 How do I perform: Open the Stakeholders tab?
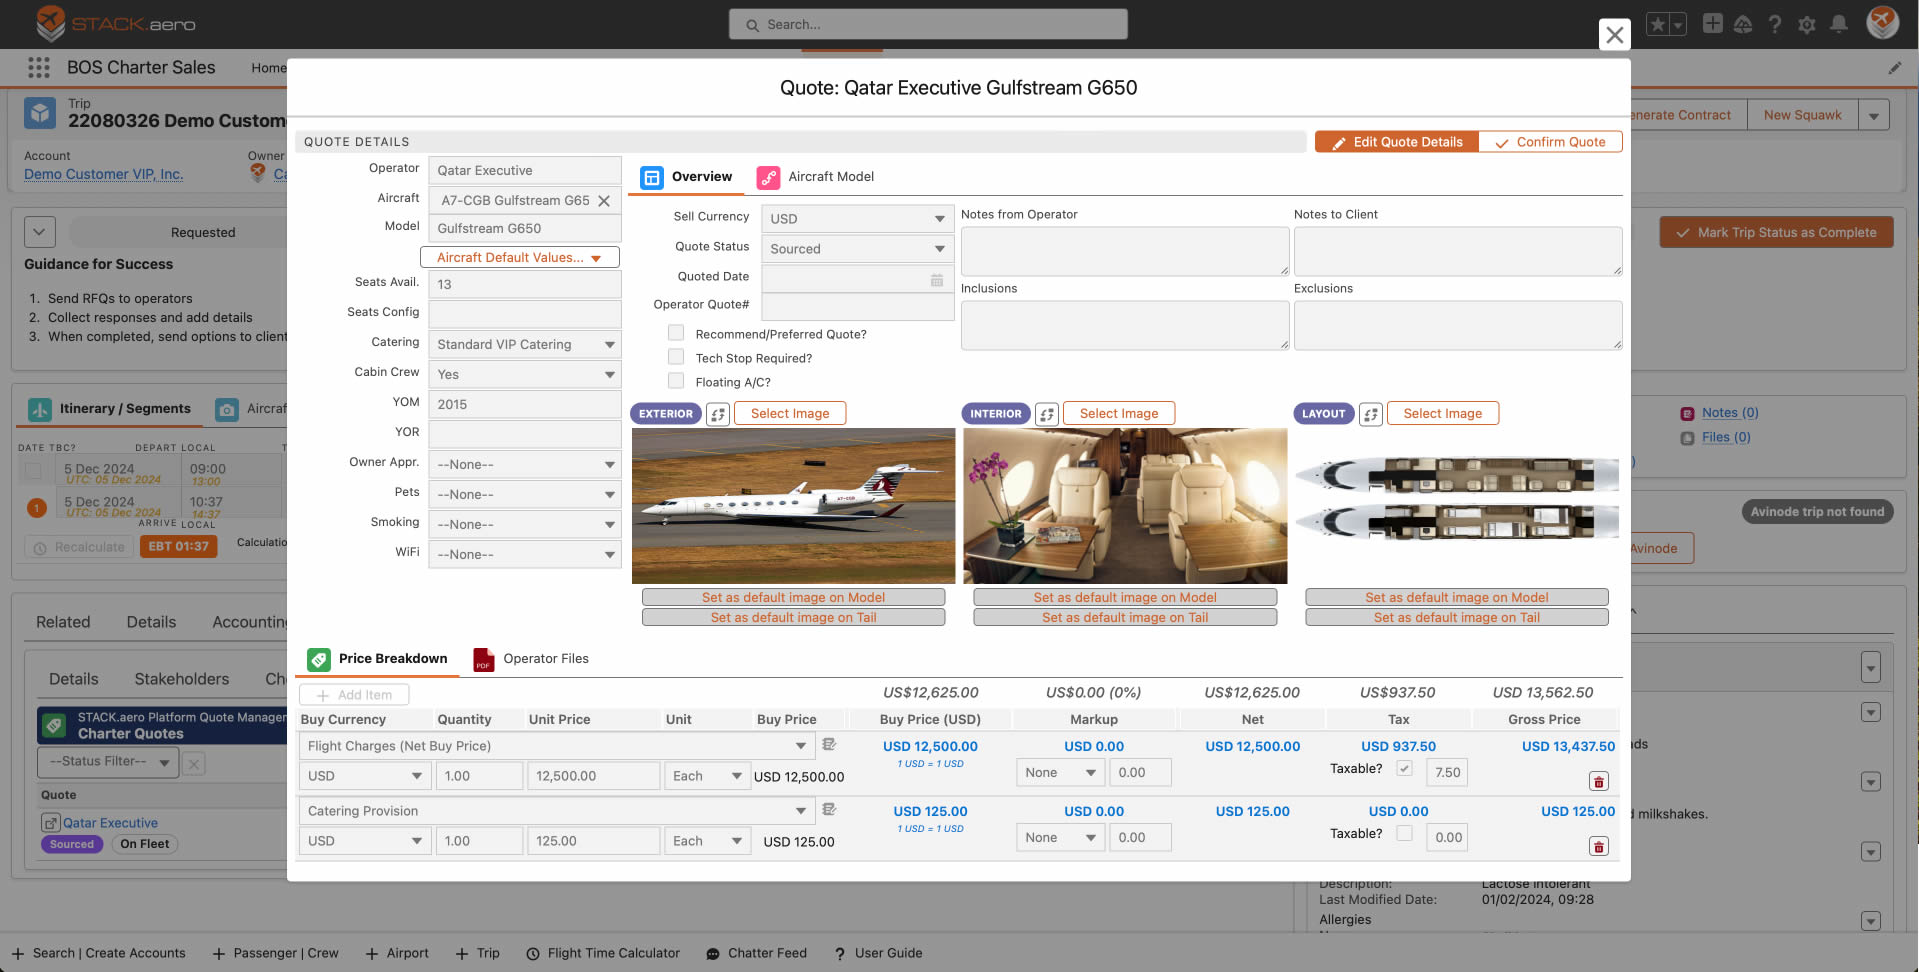(182, 679)
